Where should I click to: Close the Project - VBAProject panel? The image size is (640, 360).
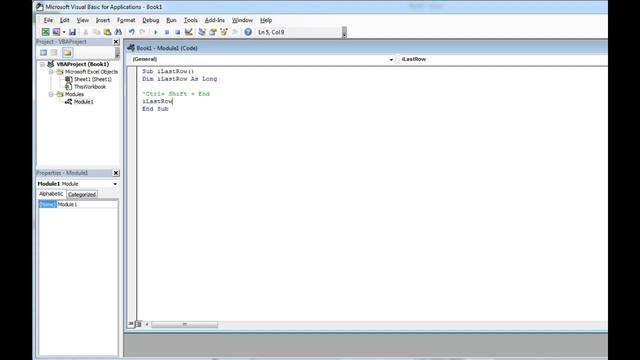coord(116,42)
